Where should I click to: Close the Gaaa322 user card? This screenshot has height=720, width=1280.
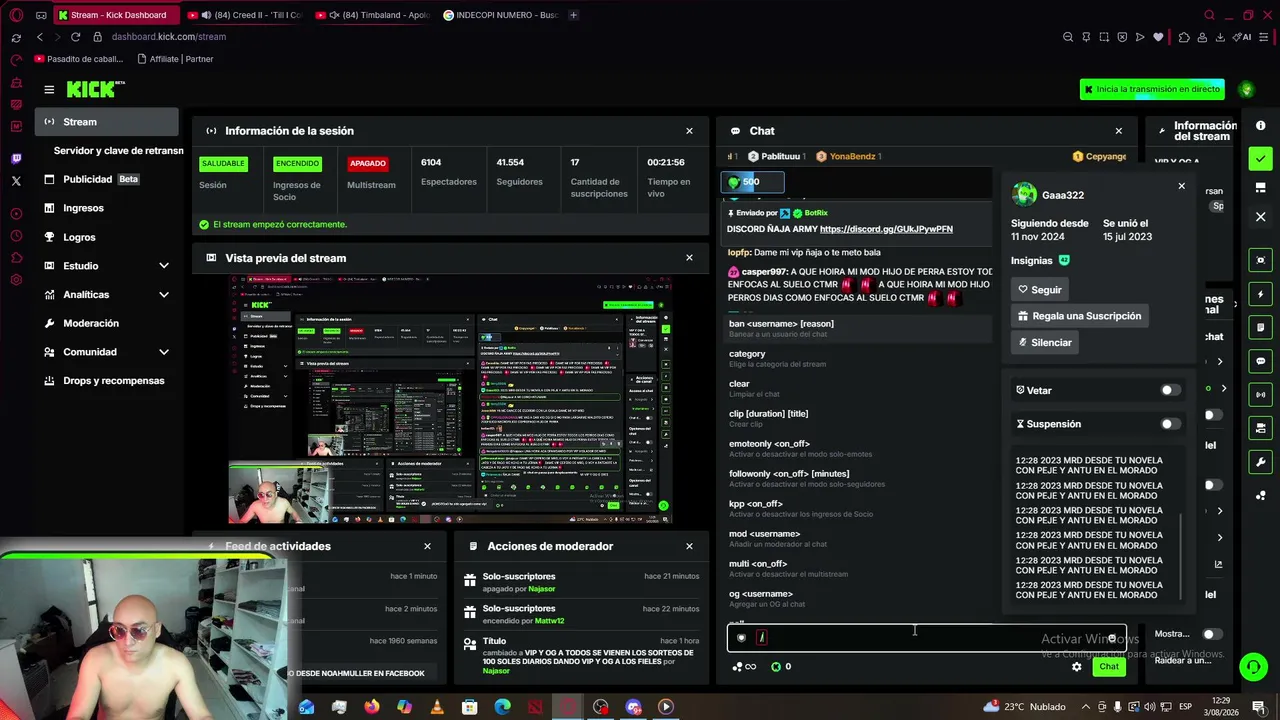coord(1181,186)
